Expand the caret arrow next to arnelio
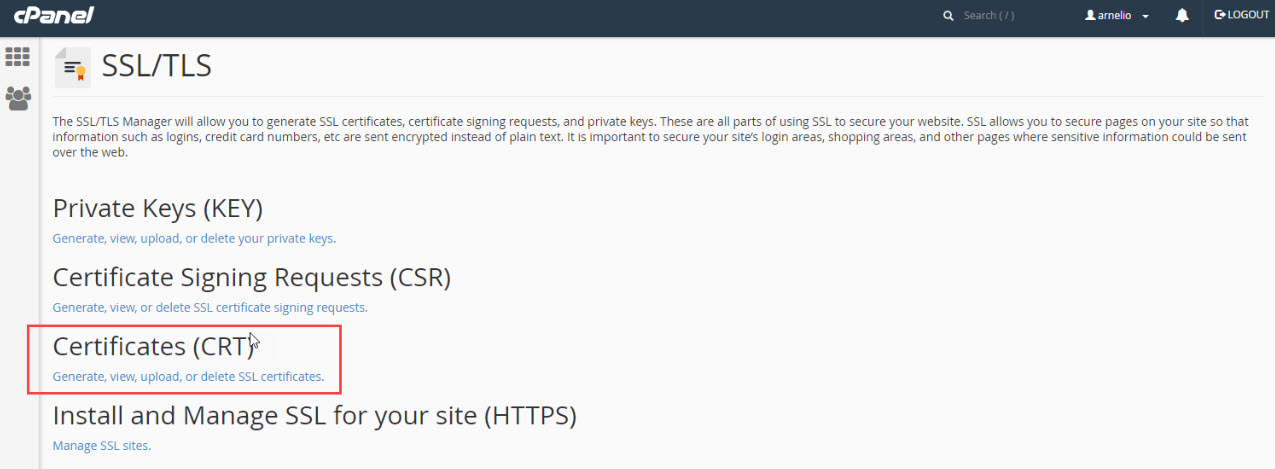Image resolution: width=1275 pixels, height=469 pixels. 1145,17
